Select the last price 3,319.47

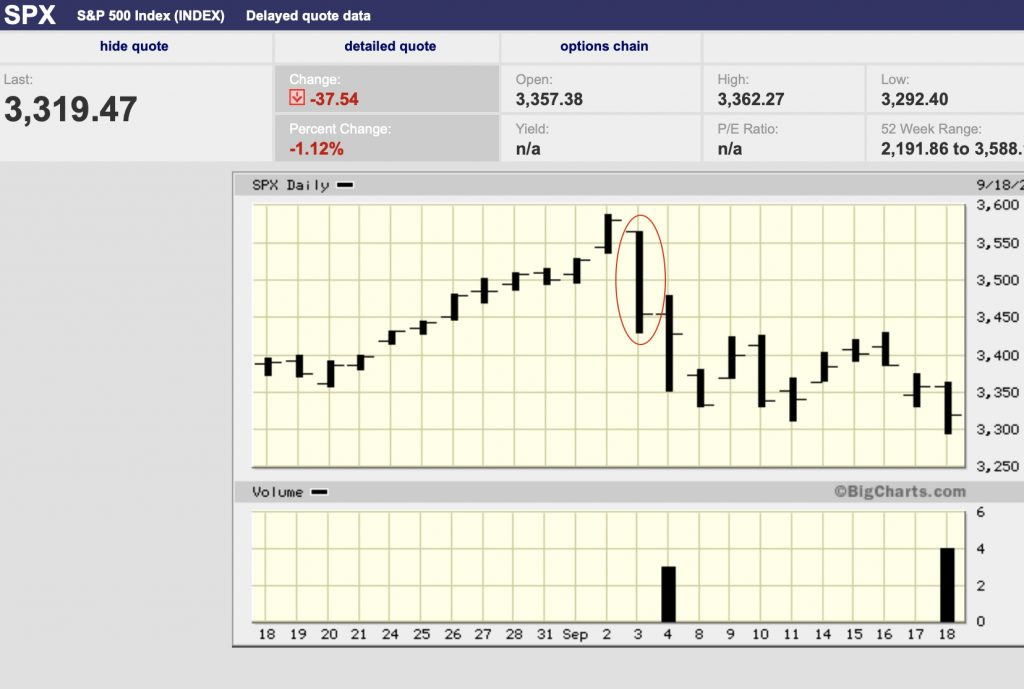pyautogui.click(x=71, y=109)
